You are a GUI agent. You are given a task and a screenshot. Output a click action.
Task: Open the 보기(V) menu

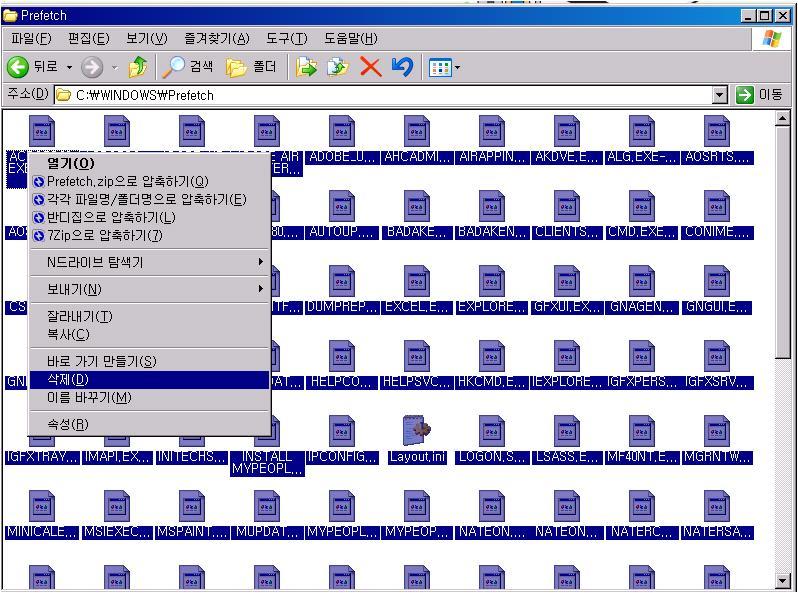tap(147, 39)
